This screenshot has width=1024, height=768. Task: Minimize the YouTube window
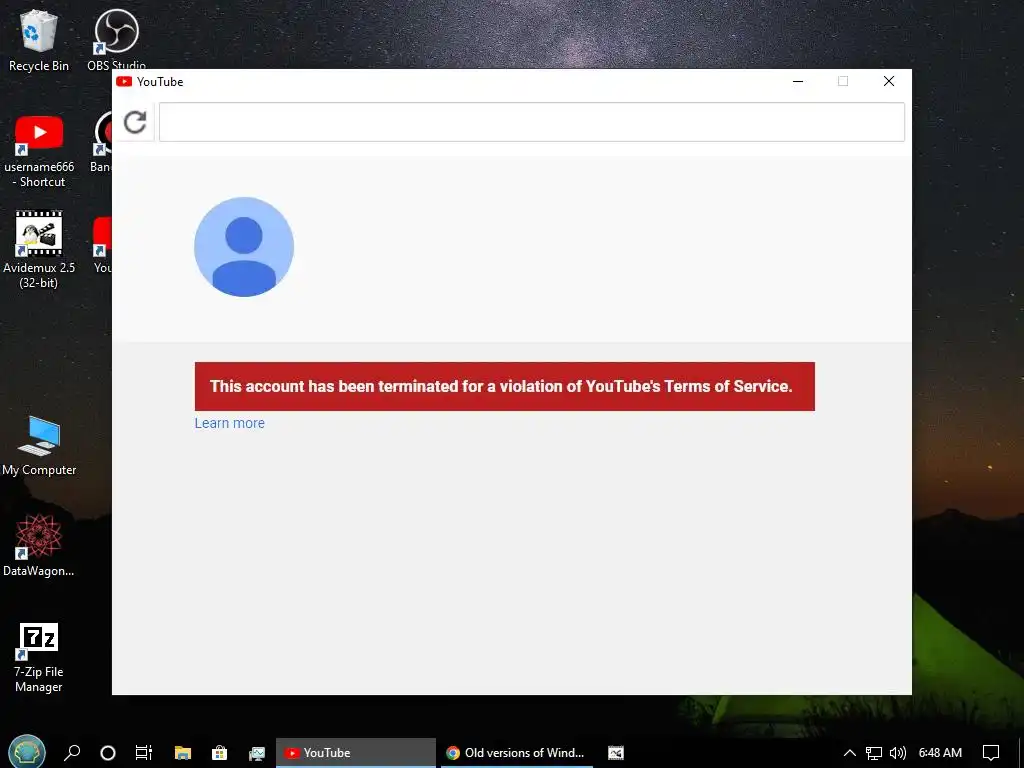point(797,81)
